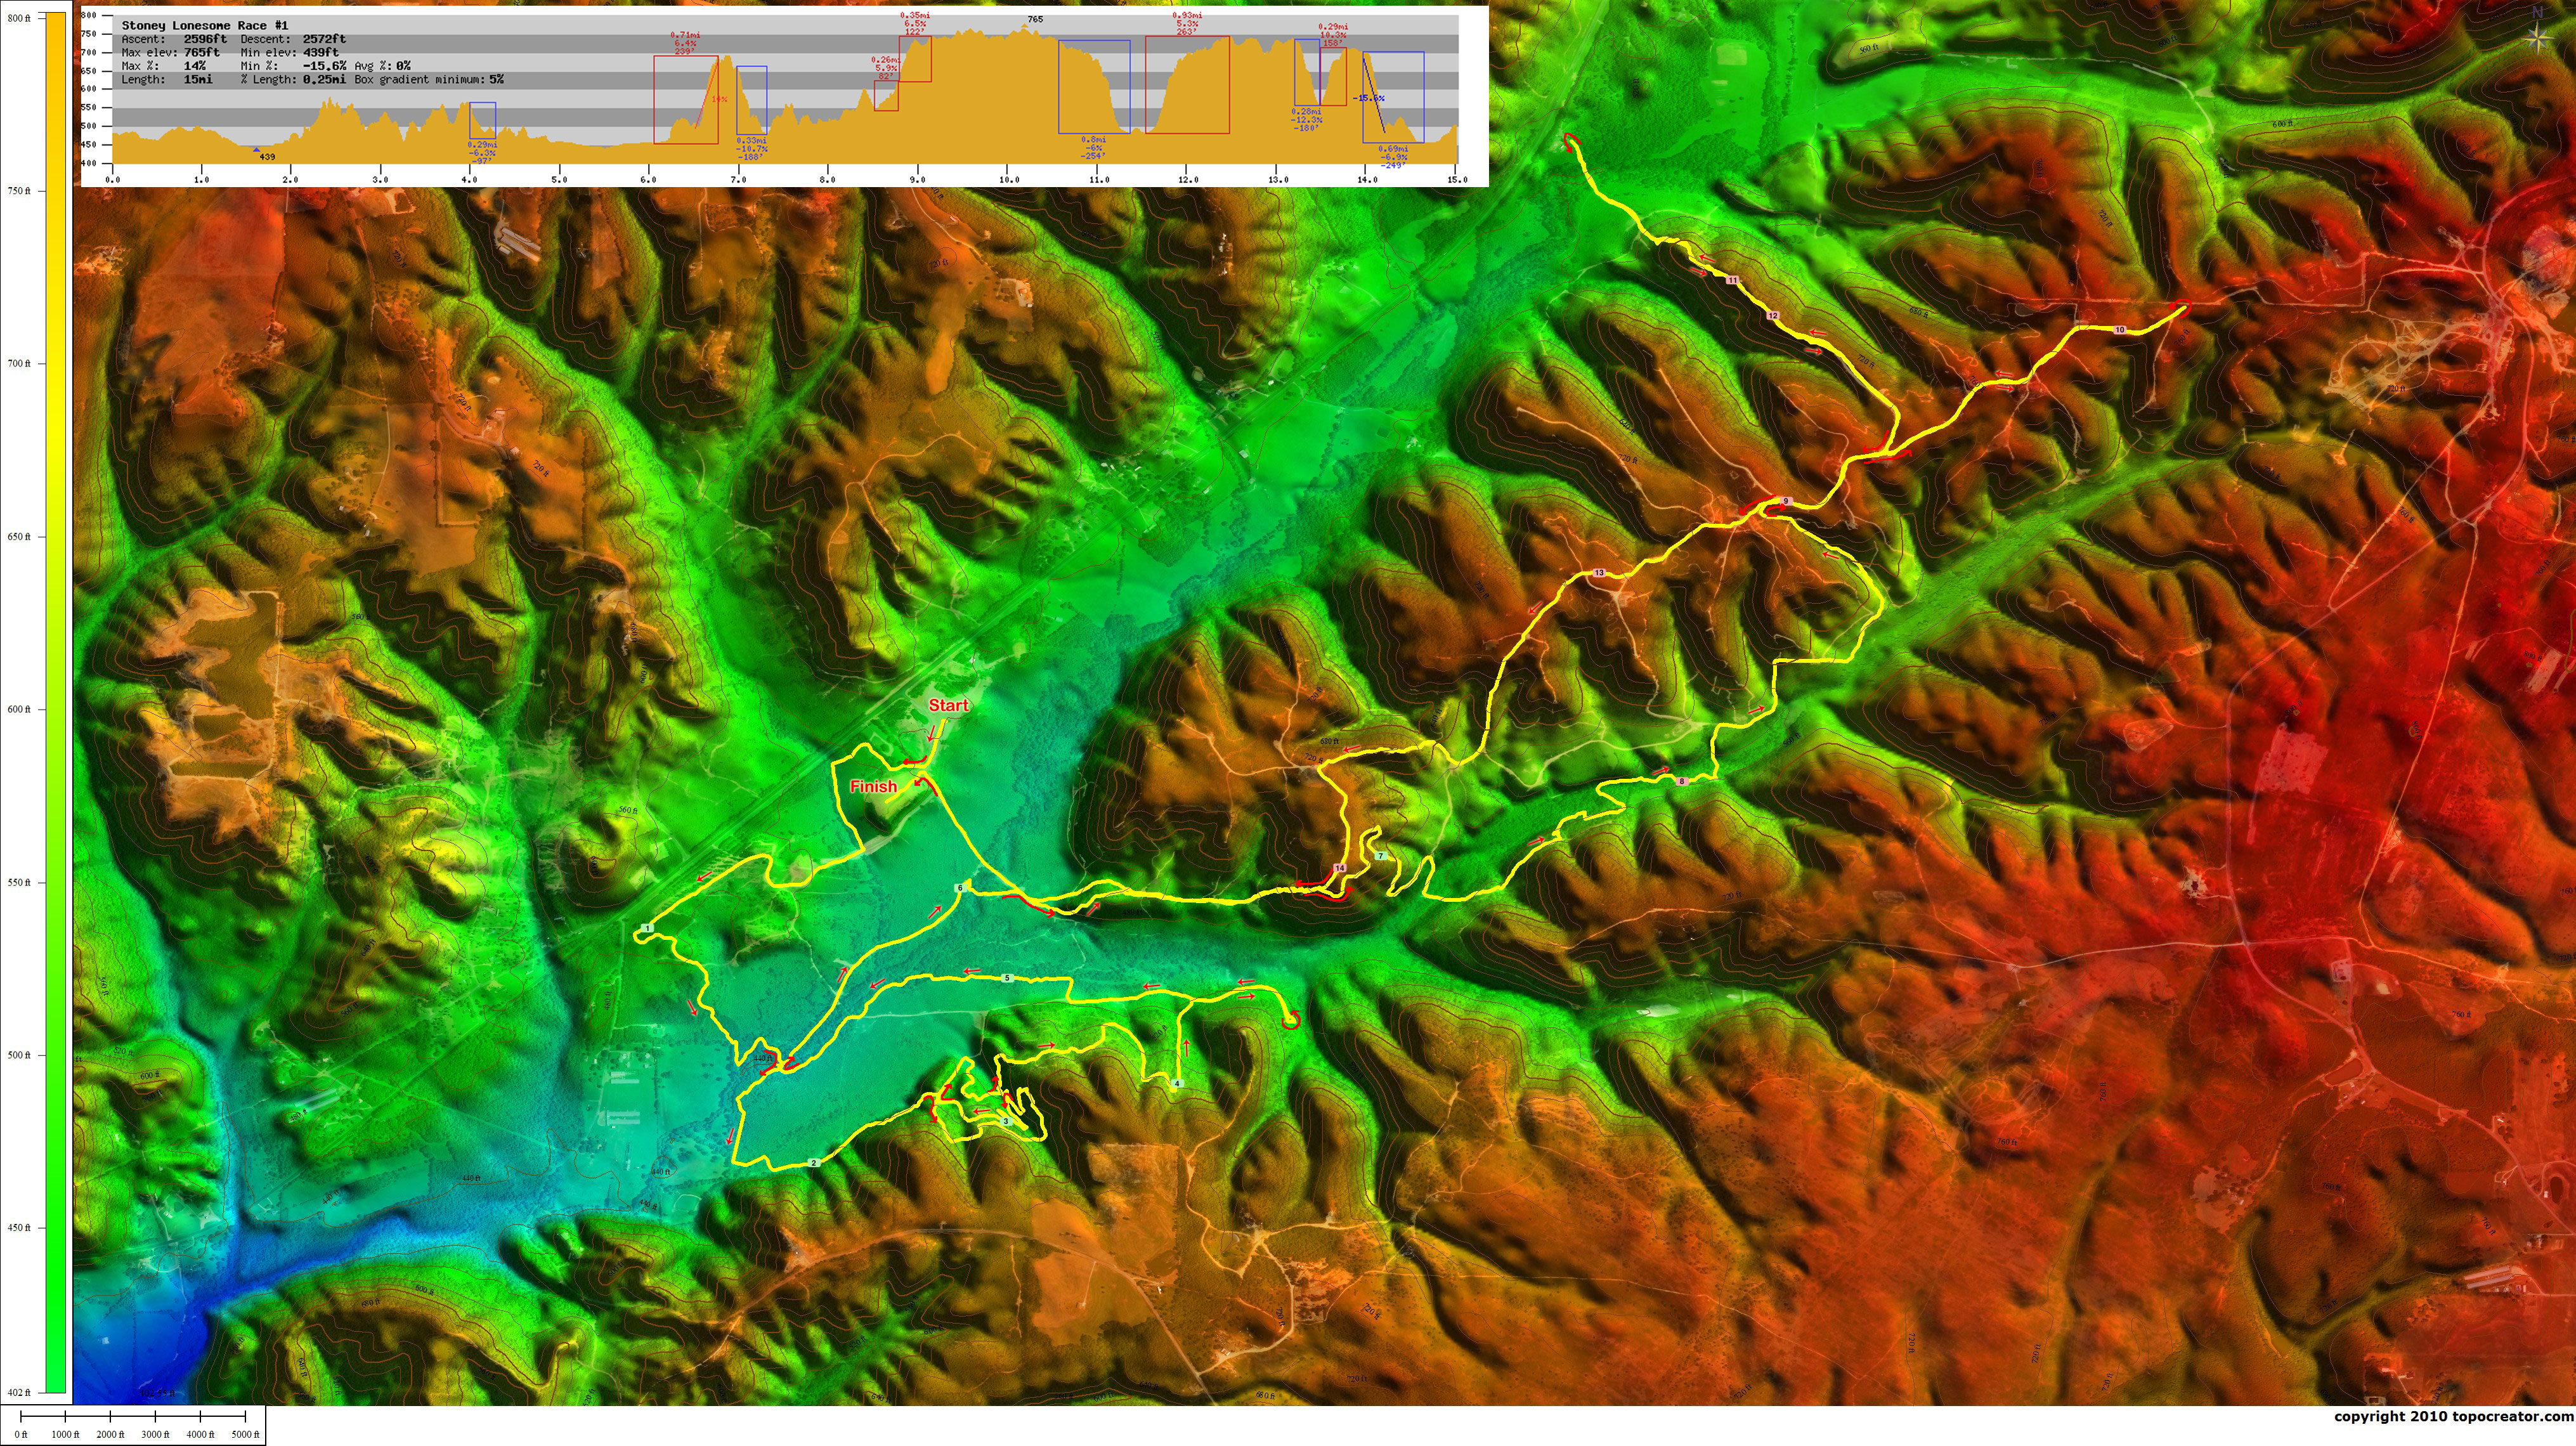Viewport: 2576px width, 1446px height.
Task: Select the pink mile 14 marker
Action: point(1340,868)
